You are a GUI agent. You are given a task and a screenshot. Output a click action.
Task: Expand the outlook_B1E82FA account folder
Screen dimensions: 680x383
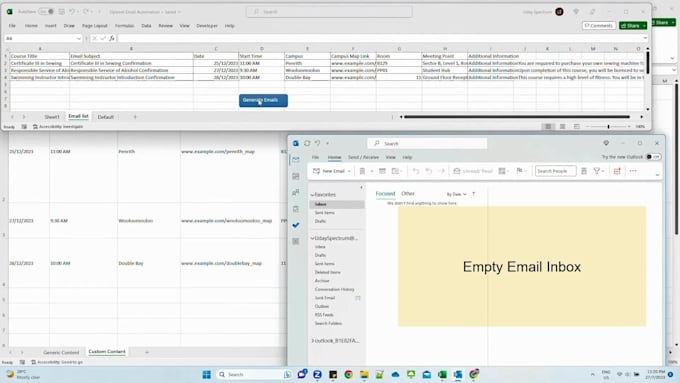(313, 341)
